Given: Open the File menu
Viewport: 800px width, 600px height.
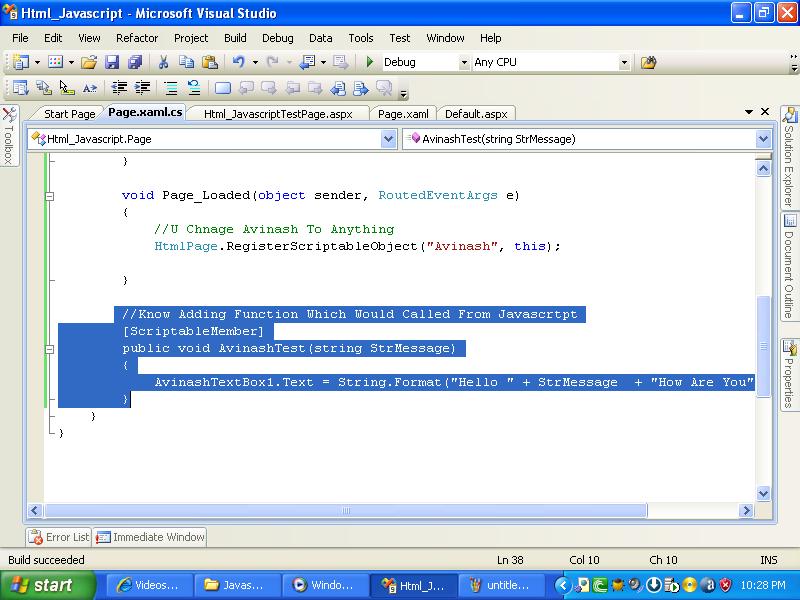Looking at the screenshot, I should pos(20,38).
